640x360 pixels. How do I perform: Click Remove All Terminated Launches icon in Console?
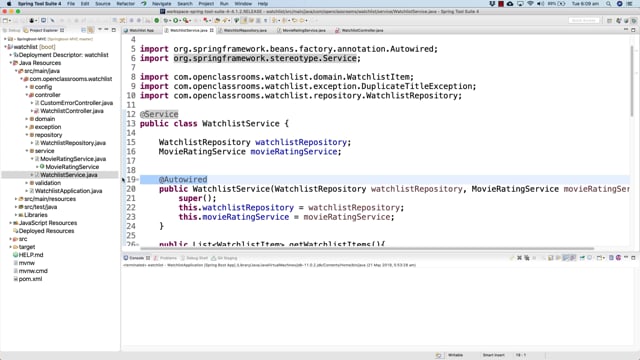click(x=527, y=258)
